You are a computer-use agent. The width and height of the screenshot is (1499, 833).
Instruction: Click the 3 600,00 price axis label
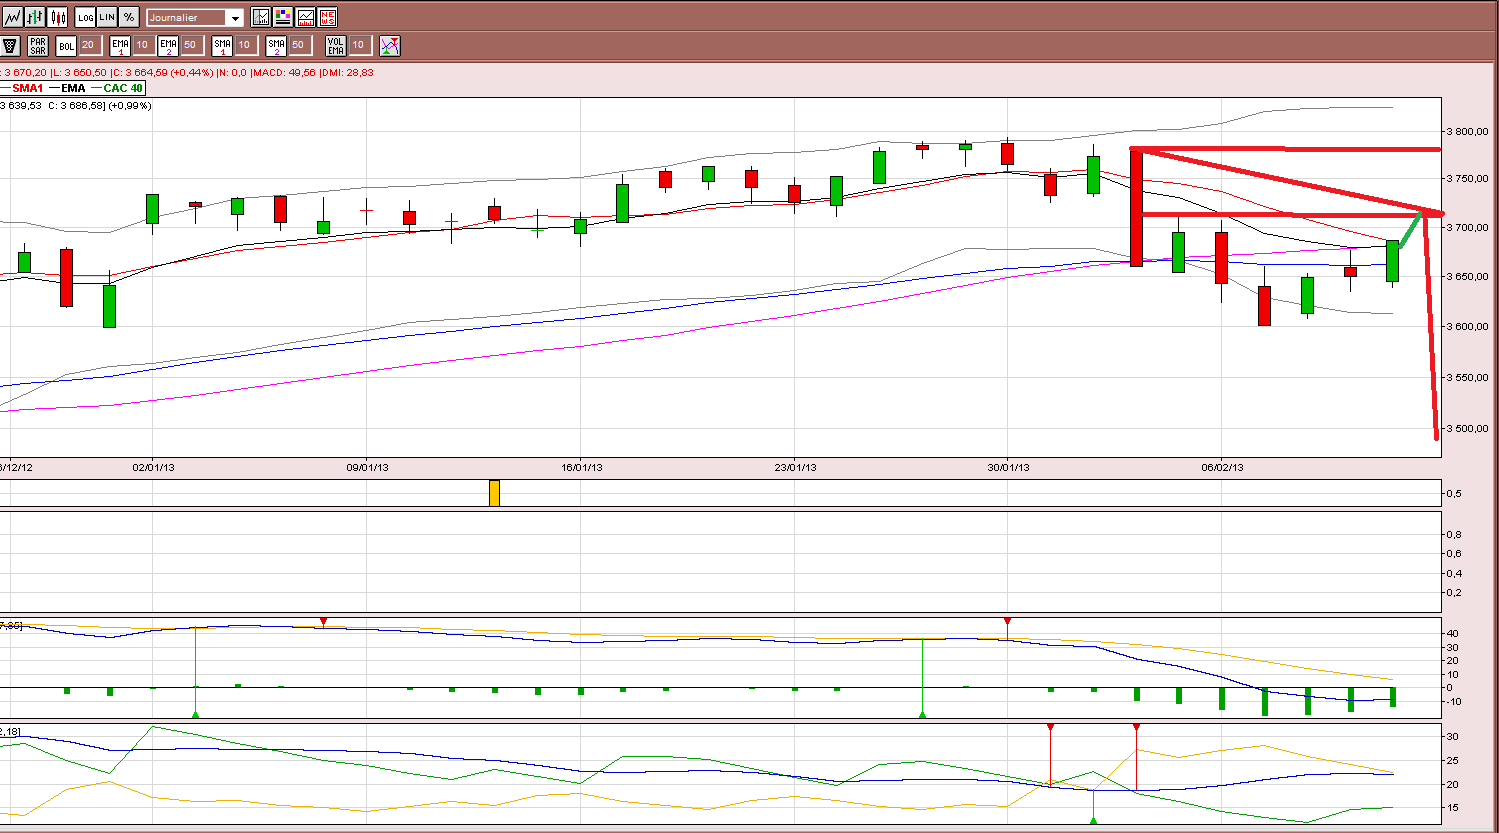(1467, 326)
